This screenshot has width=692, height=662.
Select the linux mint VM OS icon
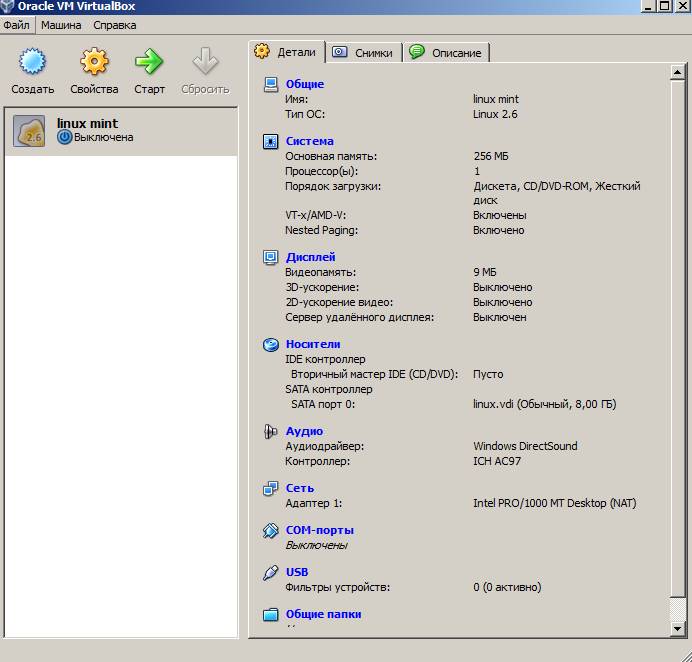[29, 131]
